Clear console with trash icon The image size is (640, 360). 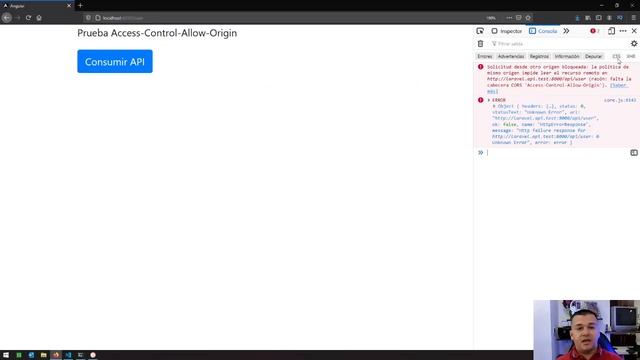(x=480, y=44)
